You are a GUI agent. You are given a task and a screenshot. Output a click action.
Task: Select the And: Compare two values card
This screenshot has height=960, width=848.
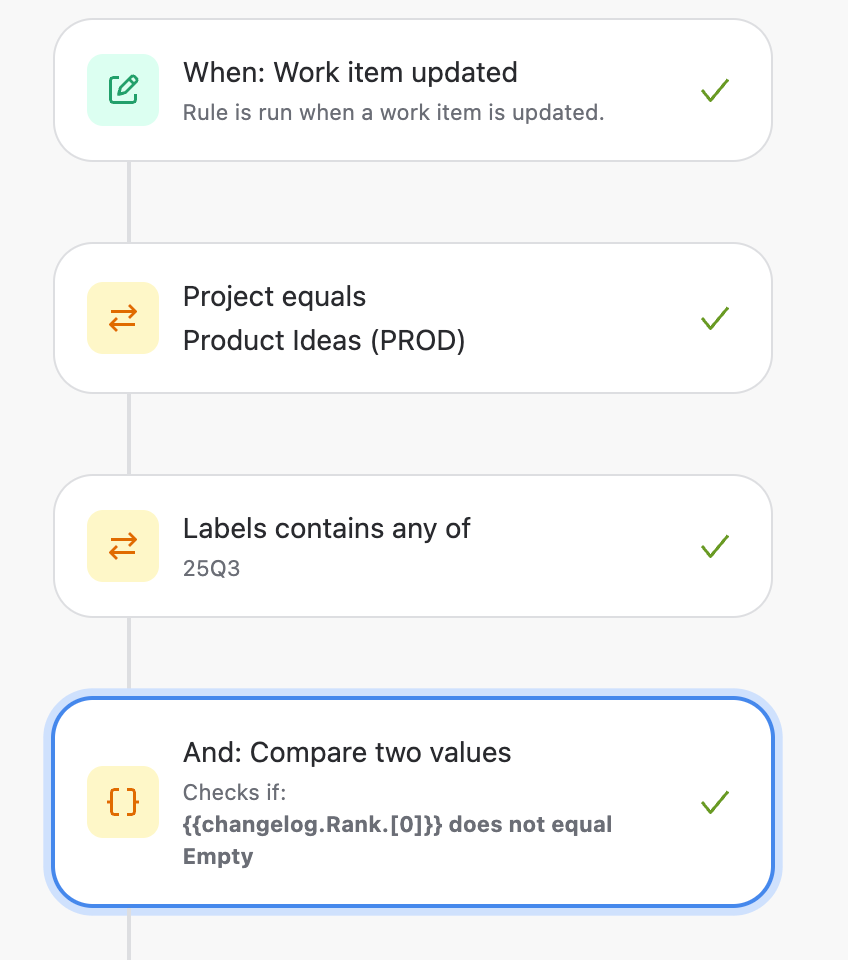pyautogui.click(x=413, y=801)
